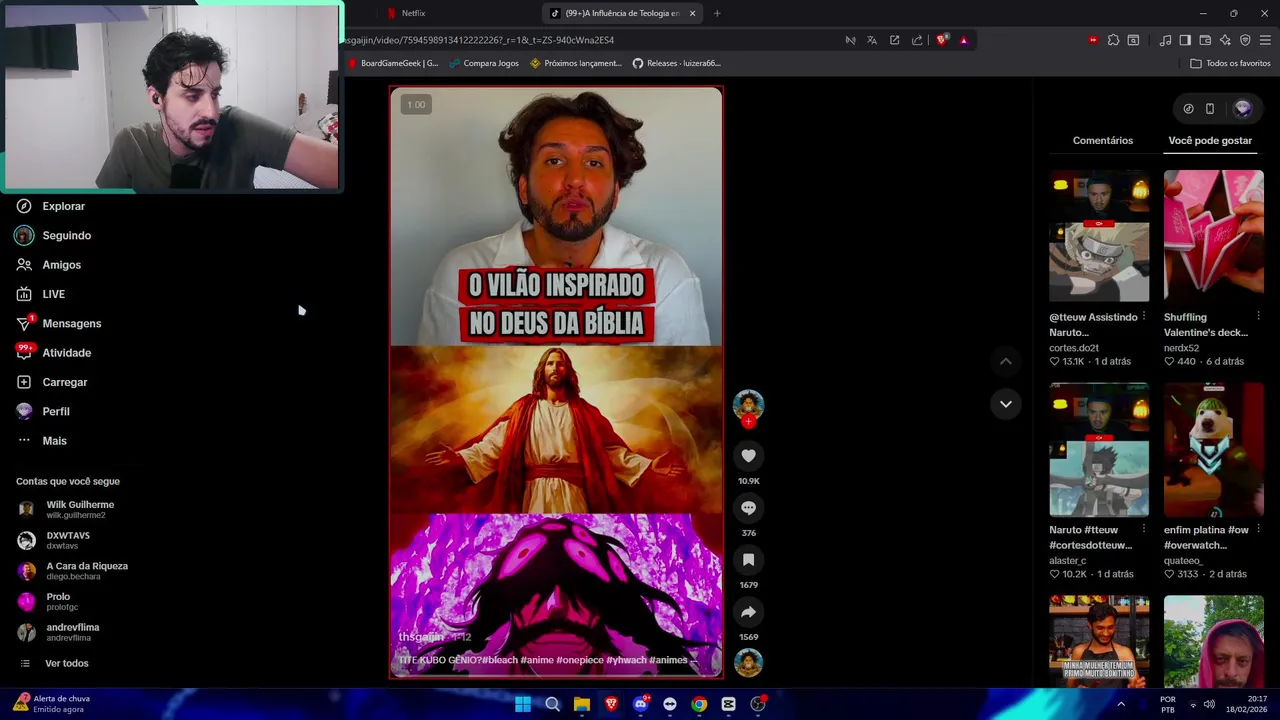Open options dots for enfim platina video
Screen dimensions: 1280x720
pos(1258,529)
